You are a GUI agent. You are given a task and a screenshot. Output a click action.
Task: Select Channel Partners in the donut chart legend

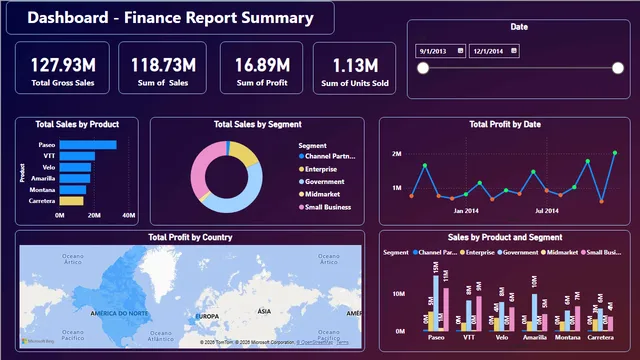pos(327,156)
